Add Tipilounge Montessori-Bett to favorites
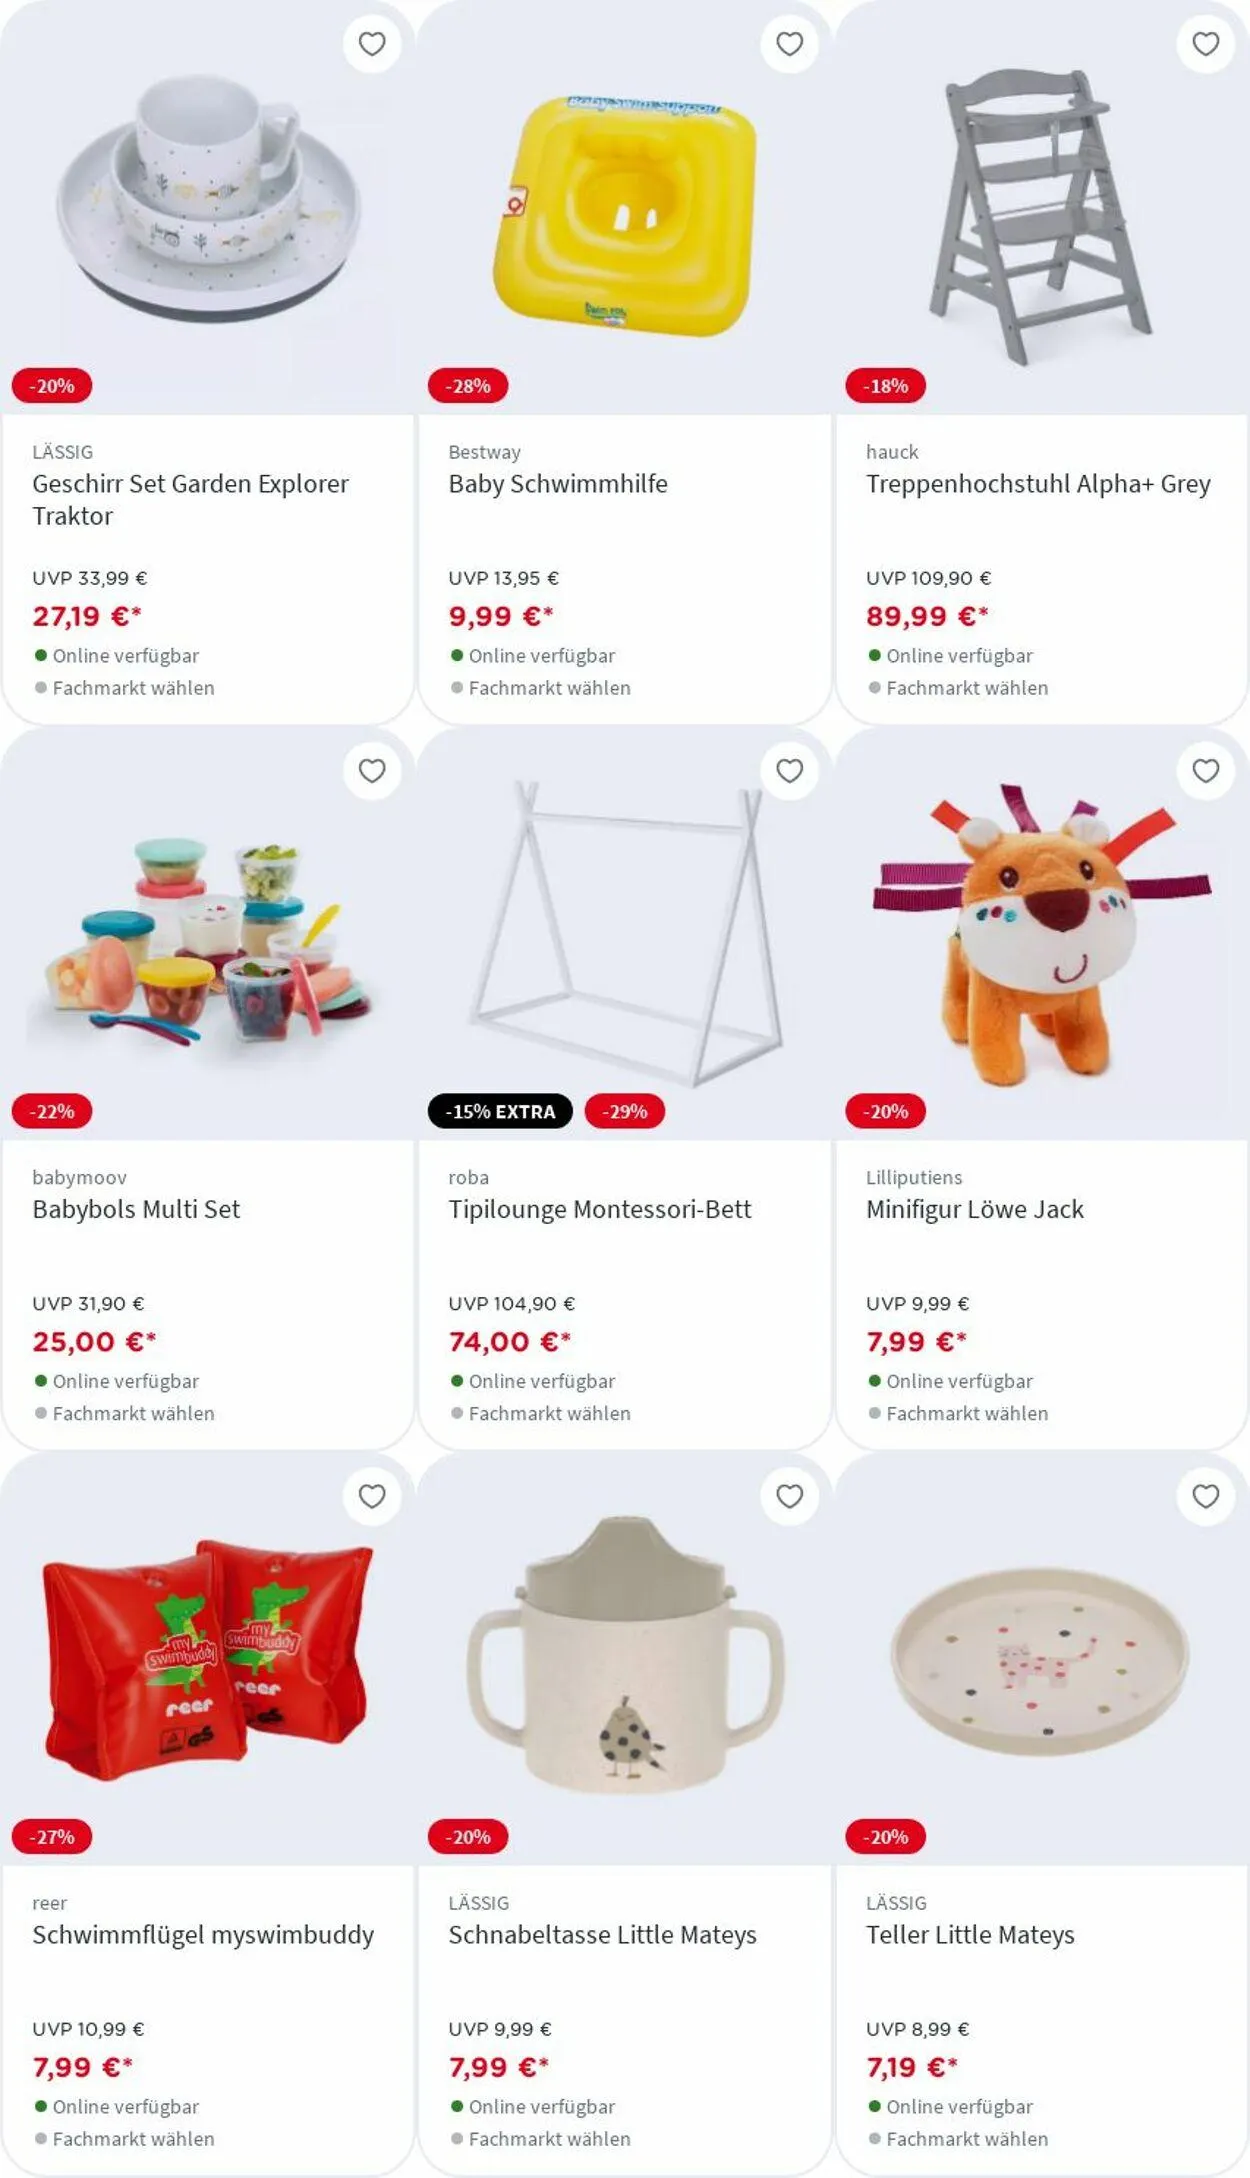The width and height of the screenshot is (1250, 2178). 790,771
